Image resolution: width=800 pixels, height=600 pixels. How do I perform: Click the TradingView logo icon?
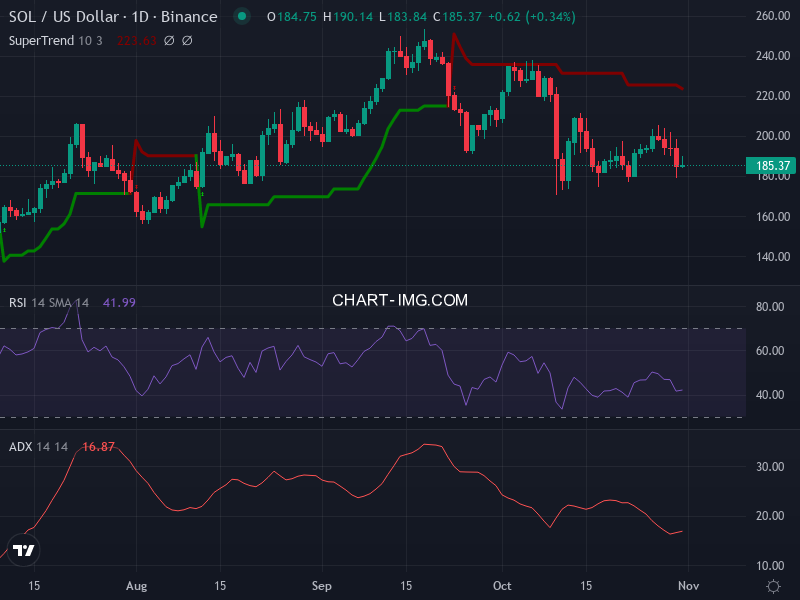(25, 550)
